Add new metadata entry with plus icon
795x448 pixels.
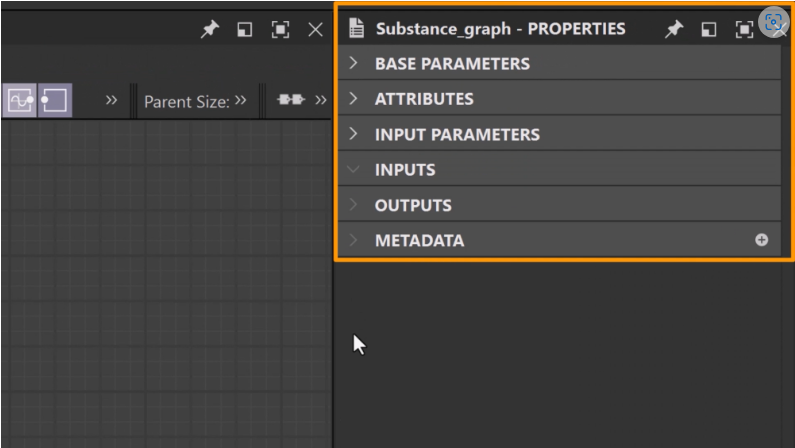click(762, 240)
